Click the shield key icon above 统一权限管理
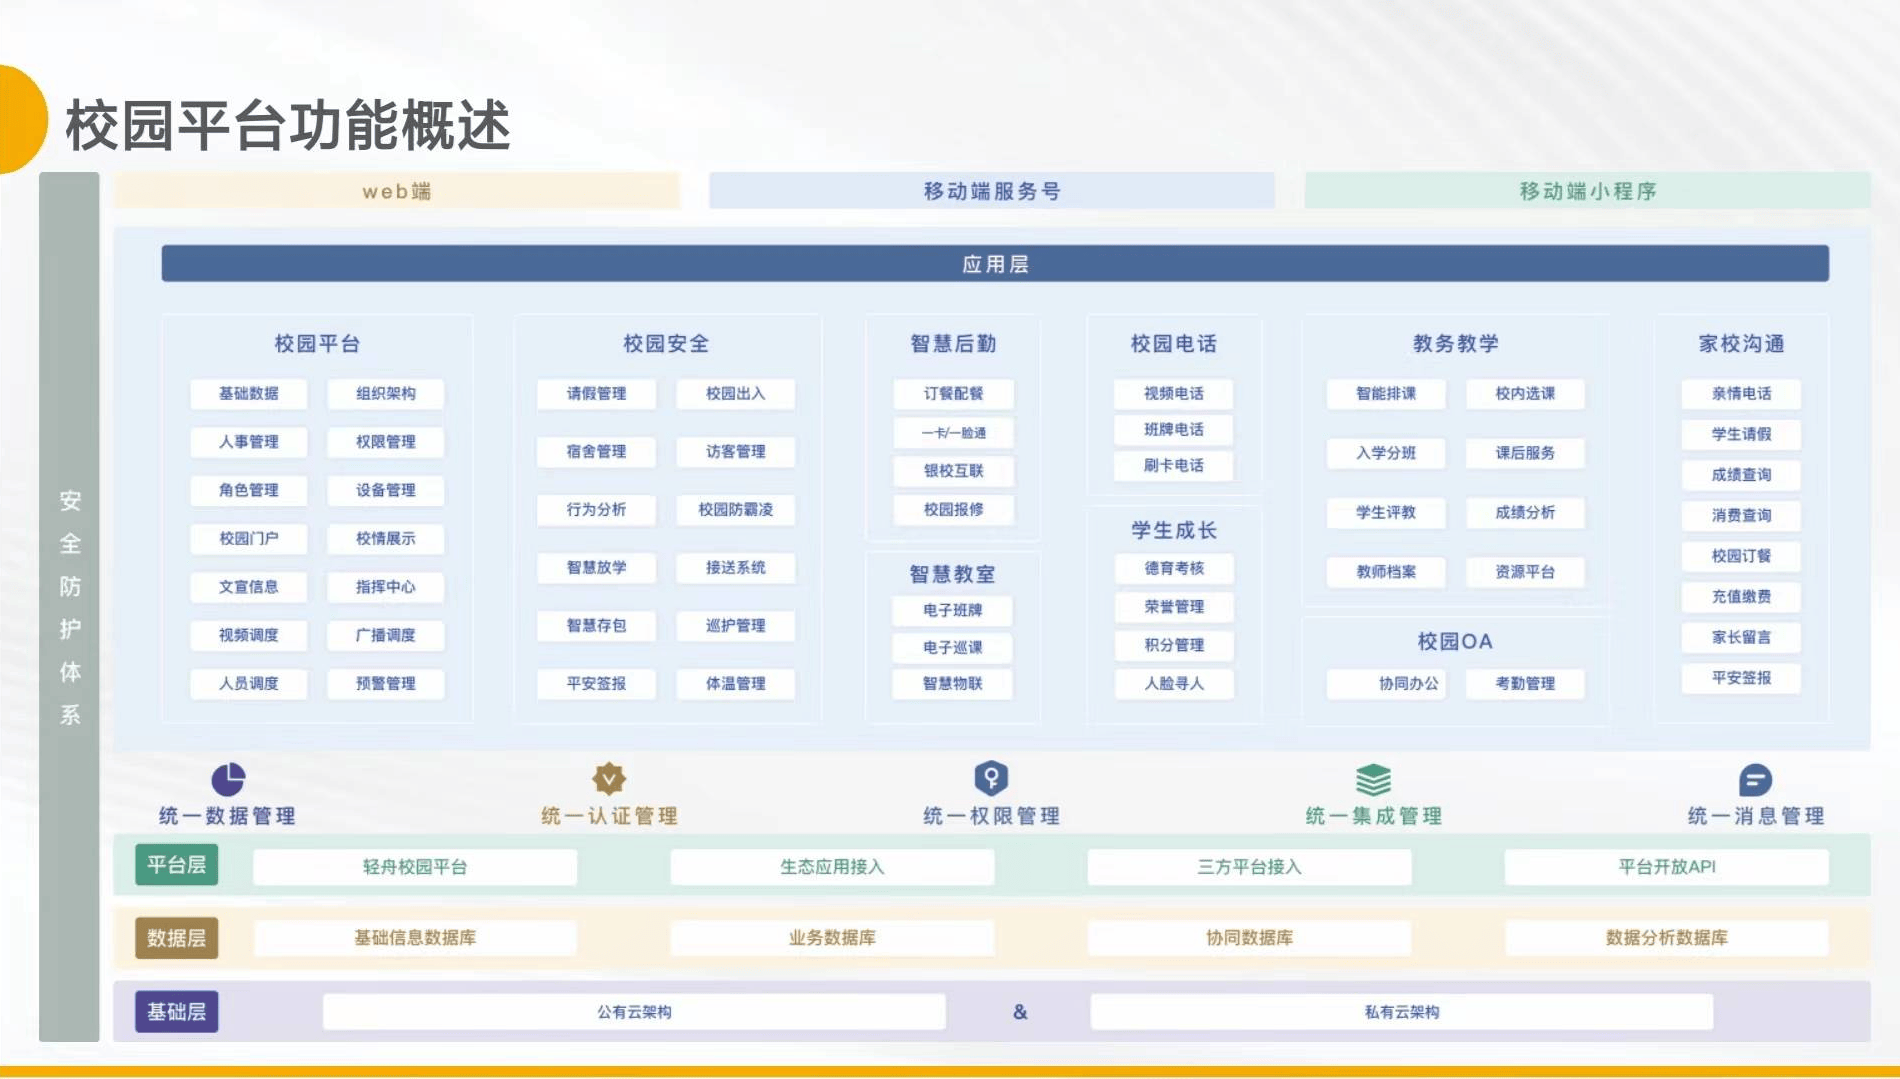This screenshot has height=1079, width=1900. point(991,778)
